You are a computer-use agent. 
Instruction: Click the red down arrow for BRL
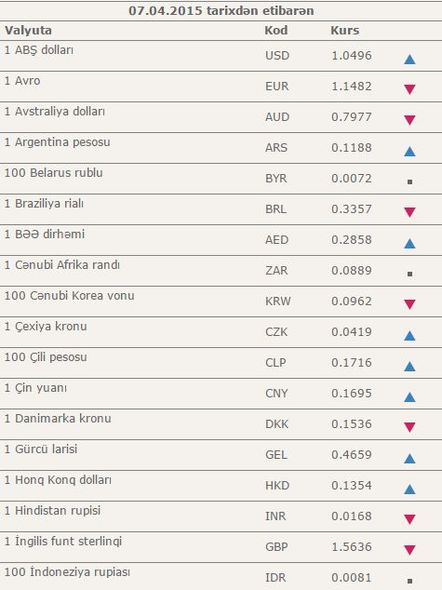[x=410, y=212]
